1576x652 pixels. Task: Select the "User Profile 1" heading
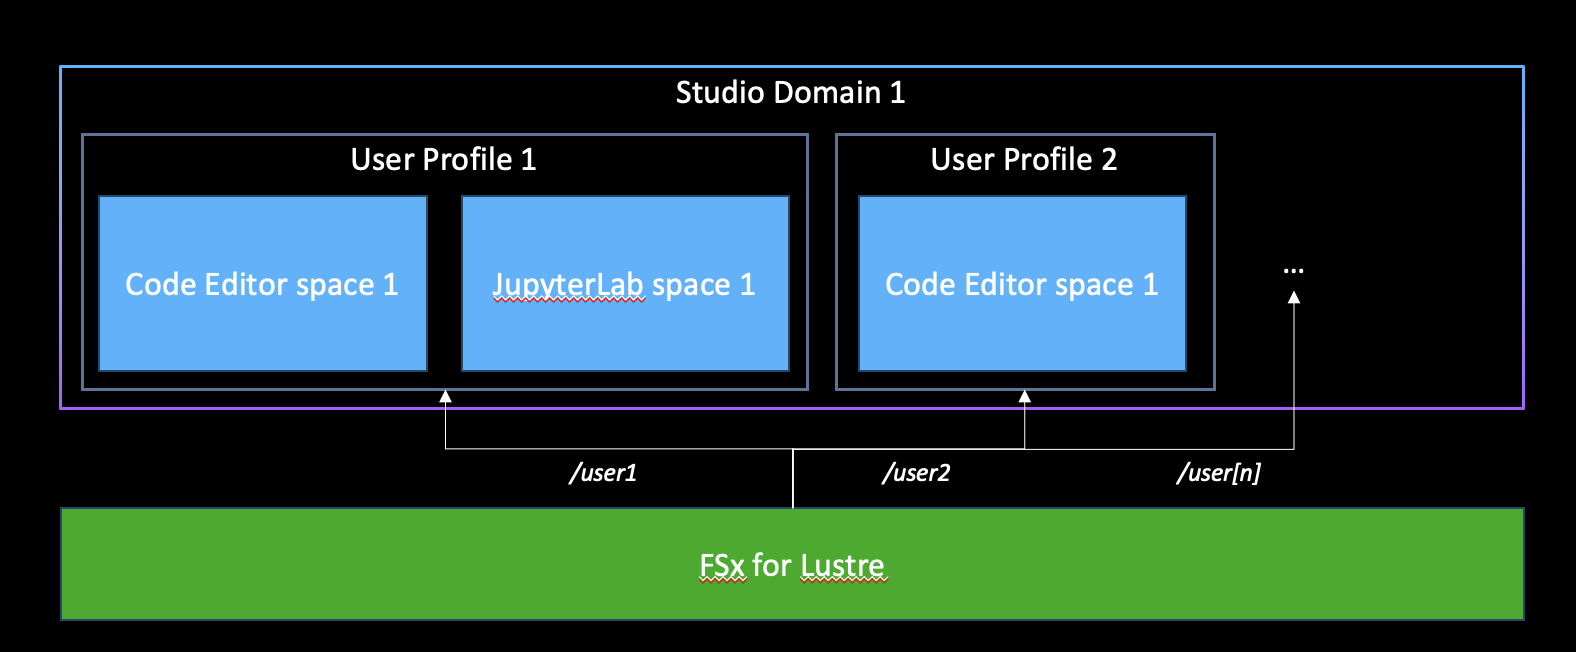click(443, 160)
